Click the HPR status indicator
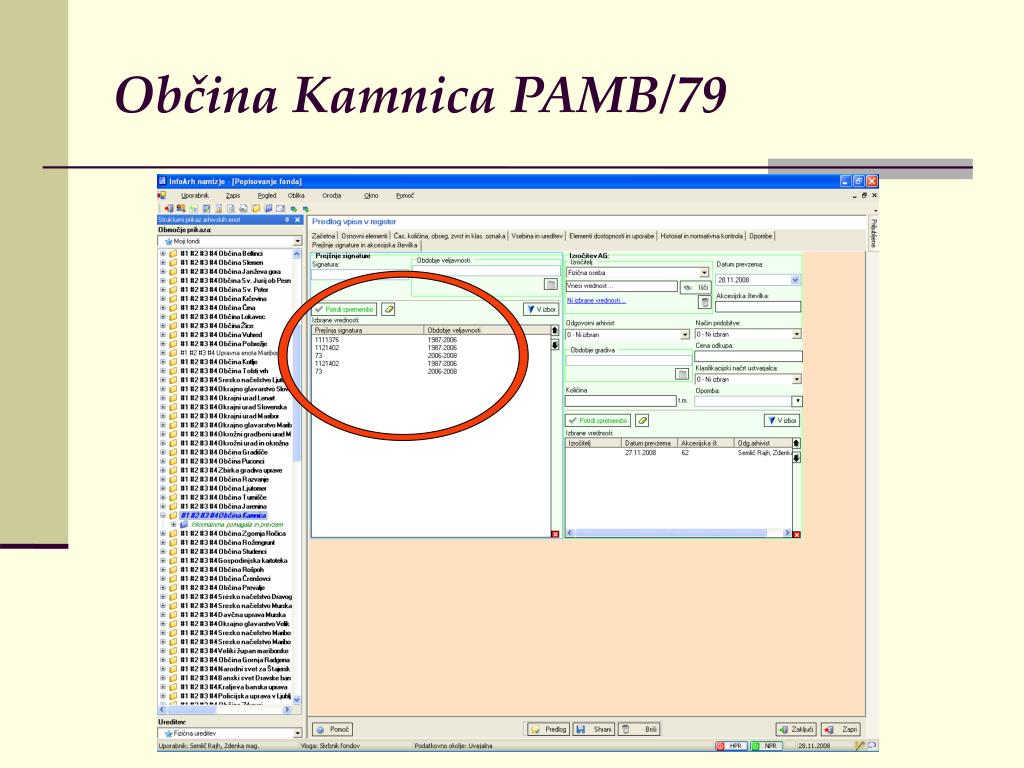This screenshot has height=768, width=1024. [730, 746]
